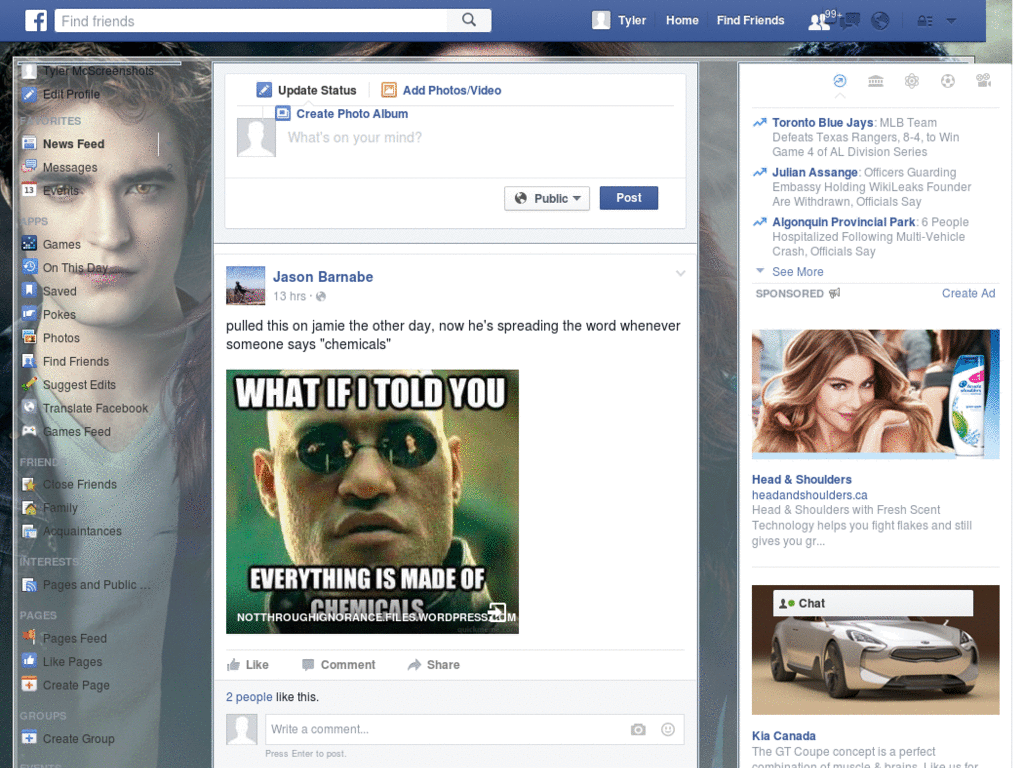Viewport: 1024px width, 768px height.
Task: Click the search magnifier button
Action: 469,20
